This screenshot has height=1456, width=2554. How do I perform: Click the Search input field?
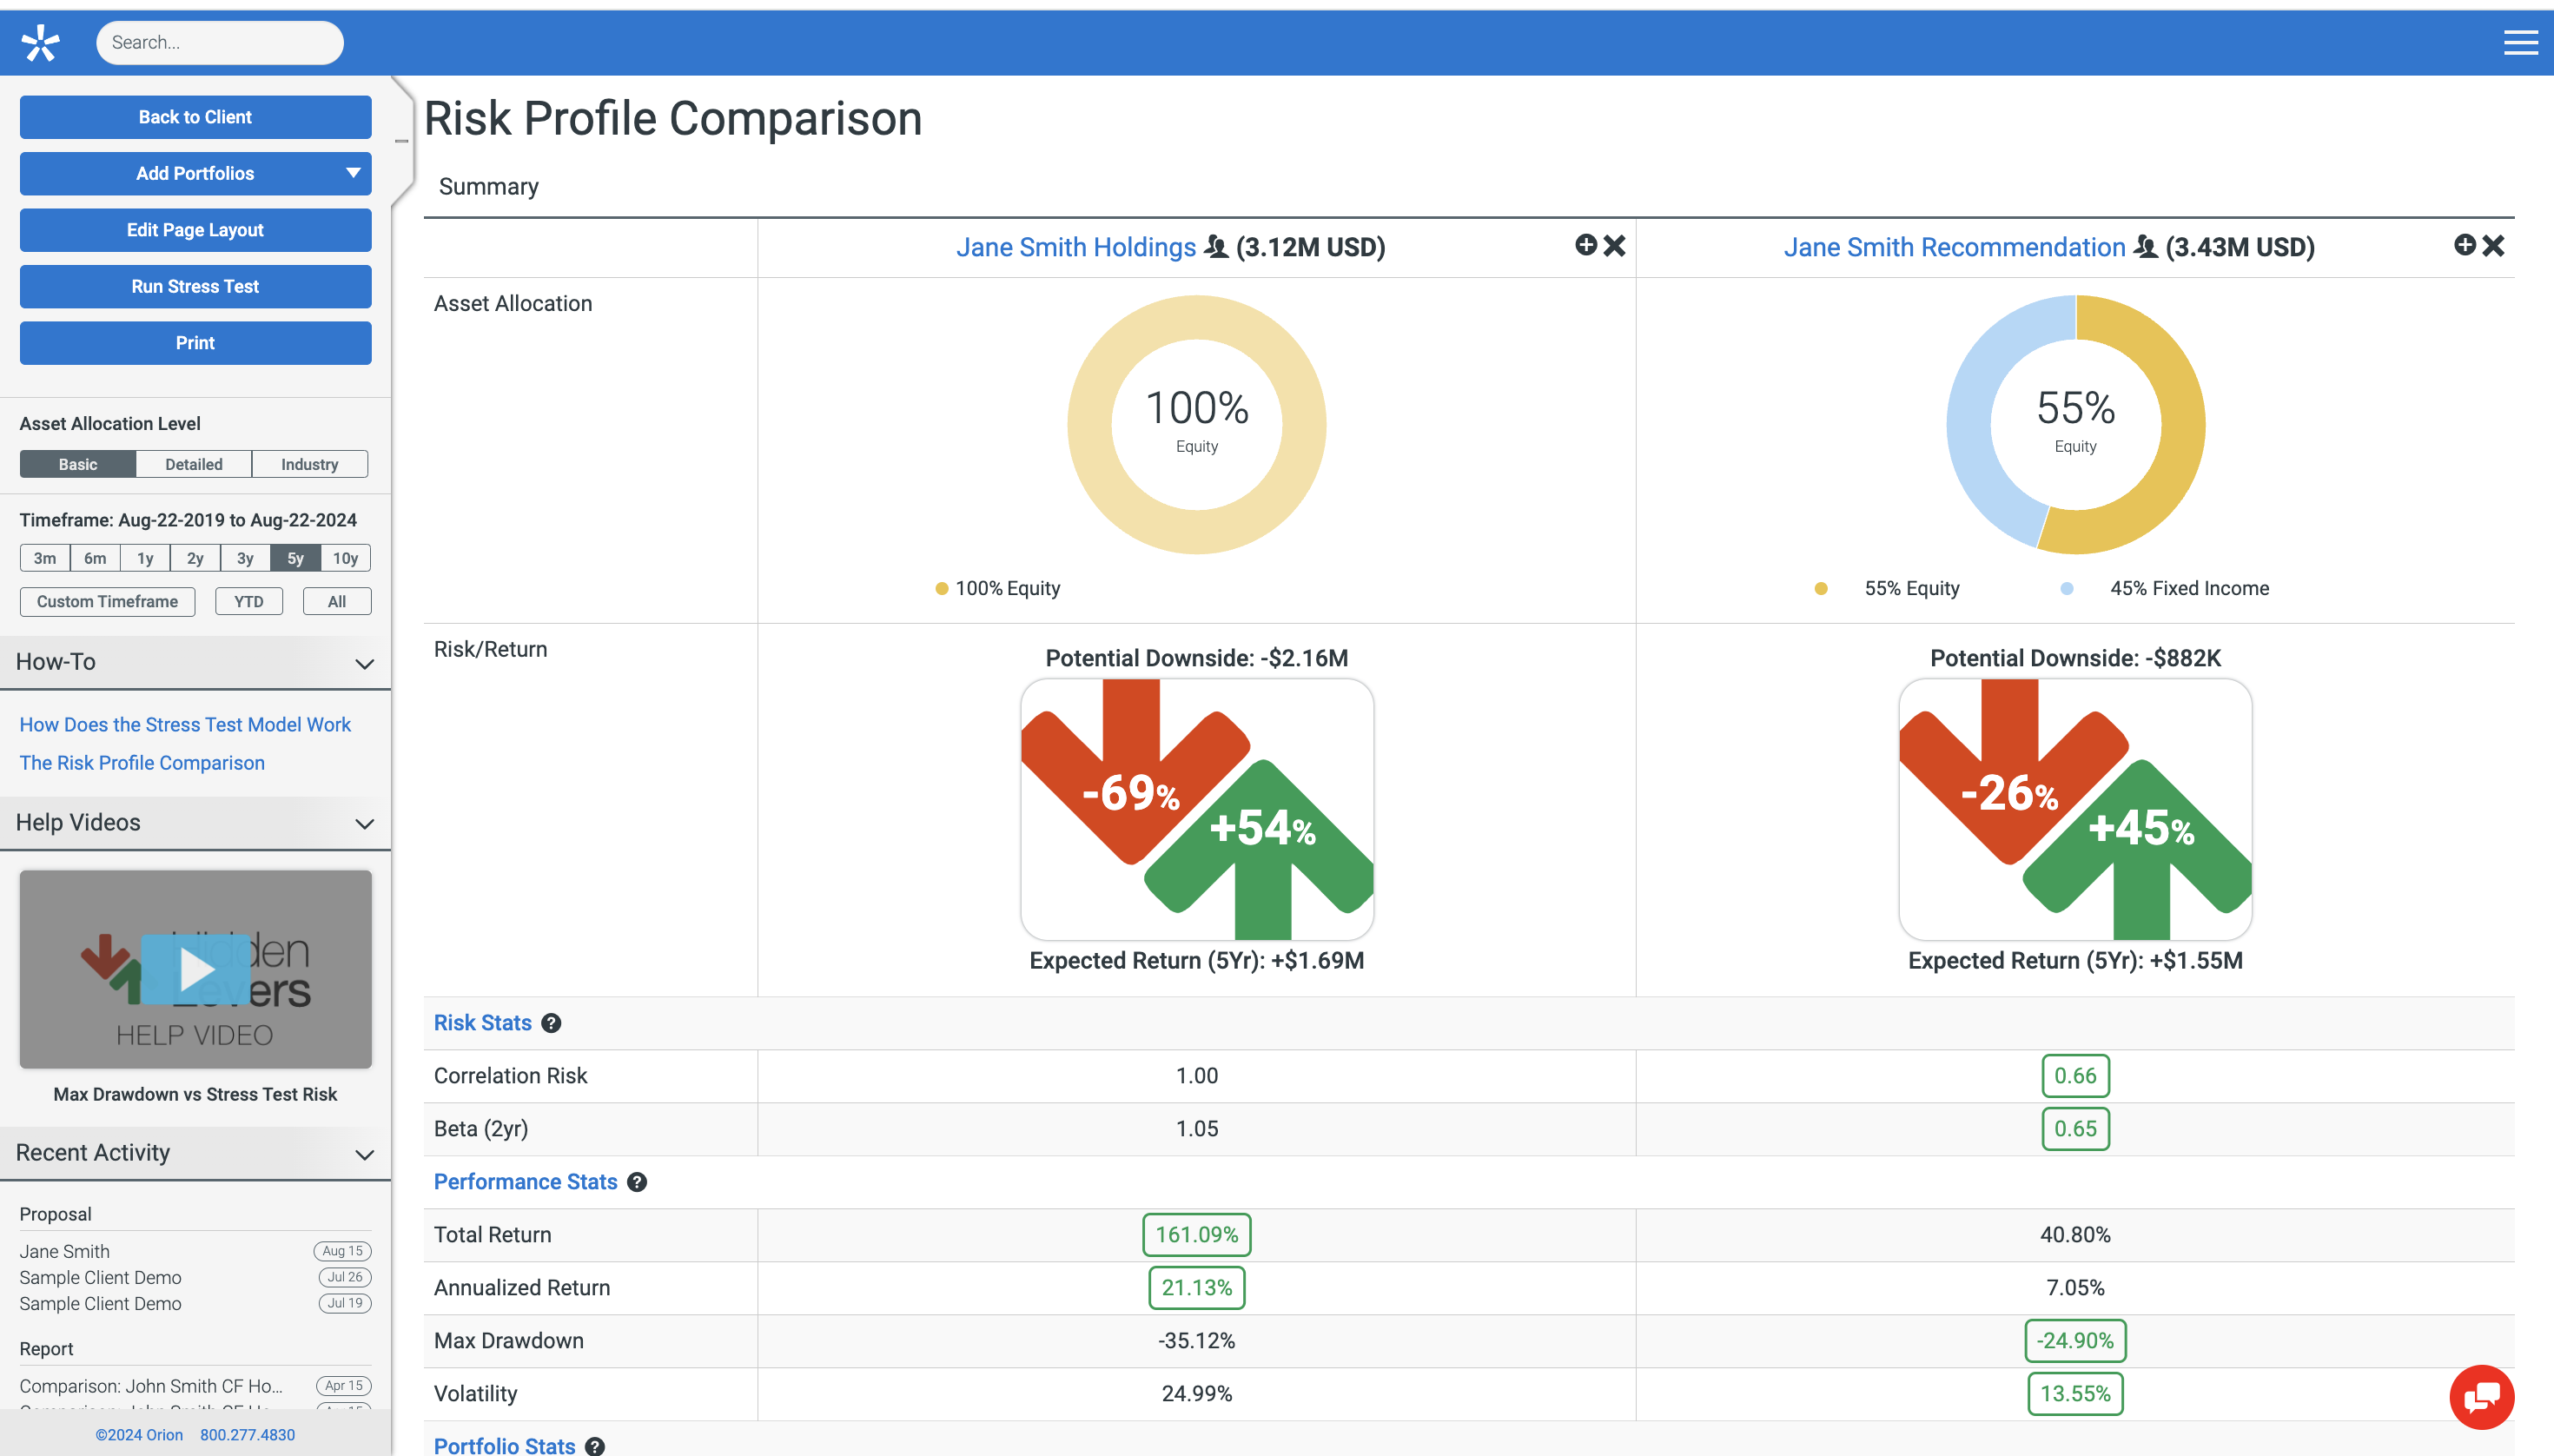point(220,43)
